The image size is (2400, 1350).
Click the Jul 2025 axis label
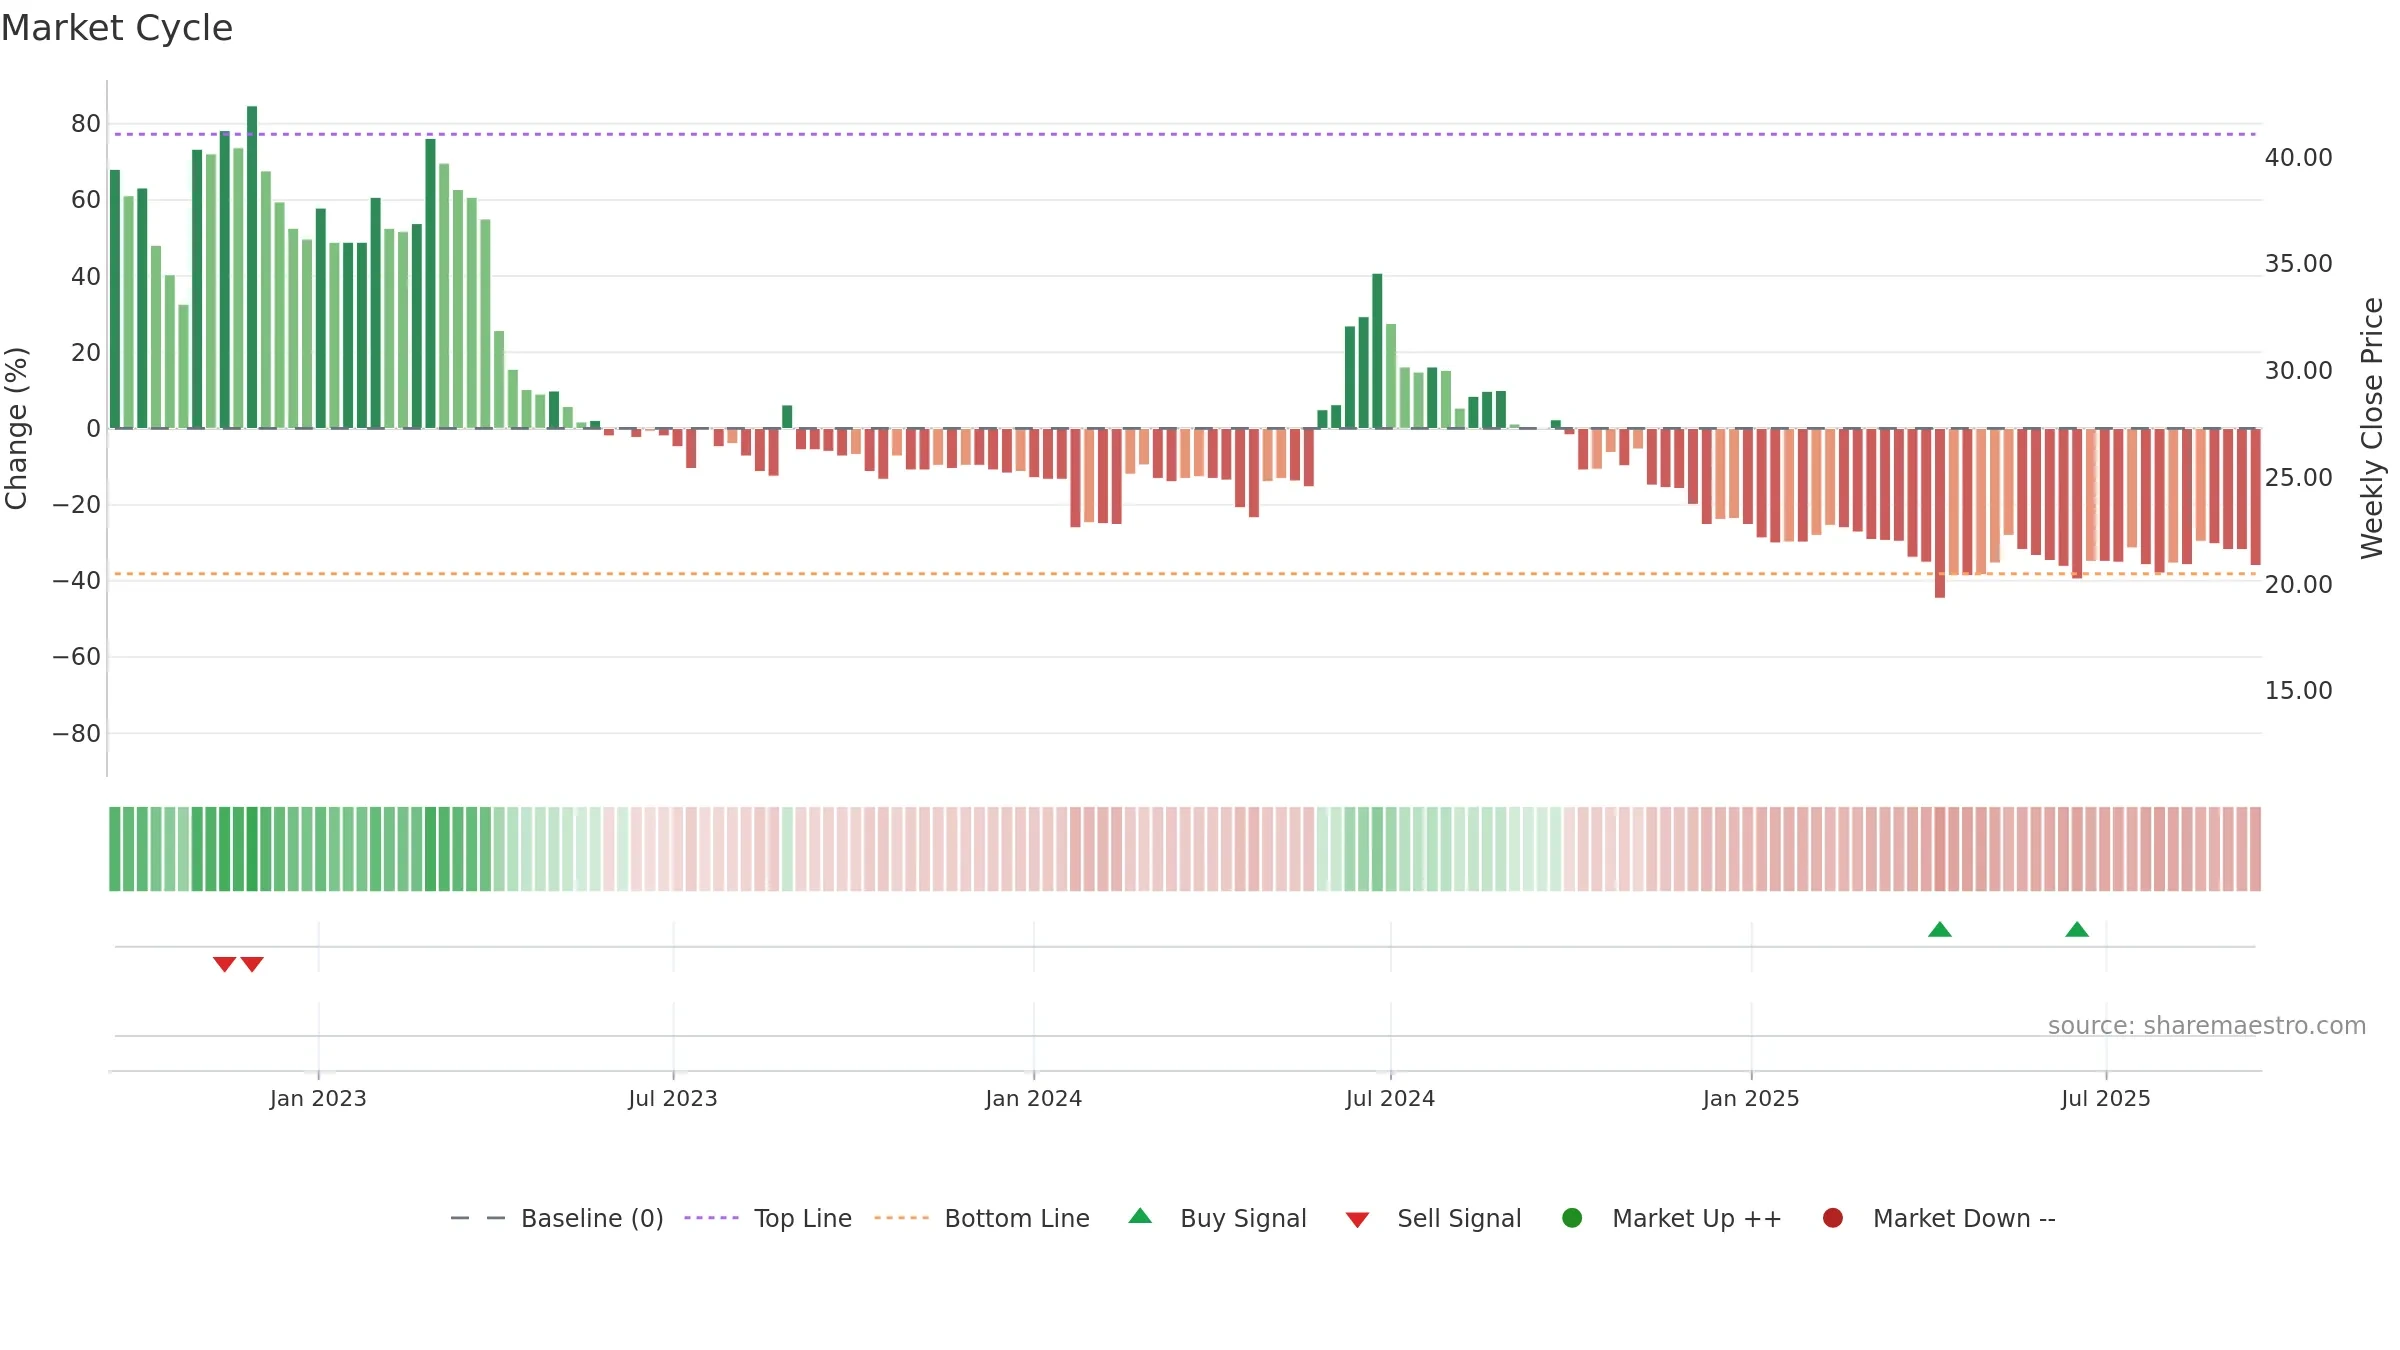(x=2106, y=1099)
